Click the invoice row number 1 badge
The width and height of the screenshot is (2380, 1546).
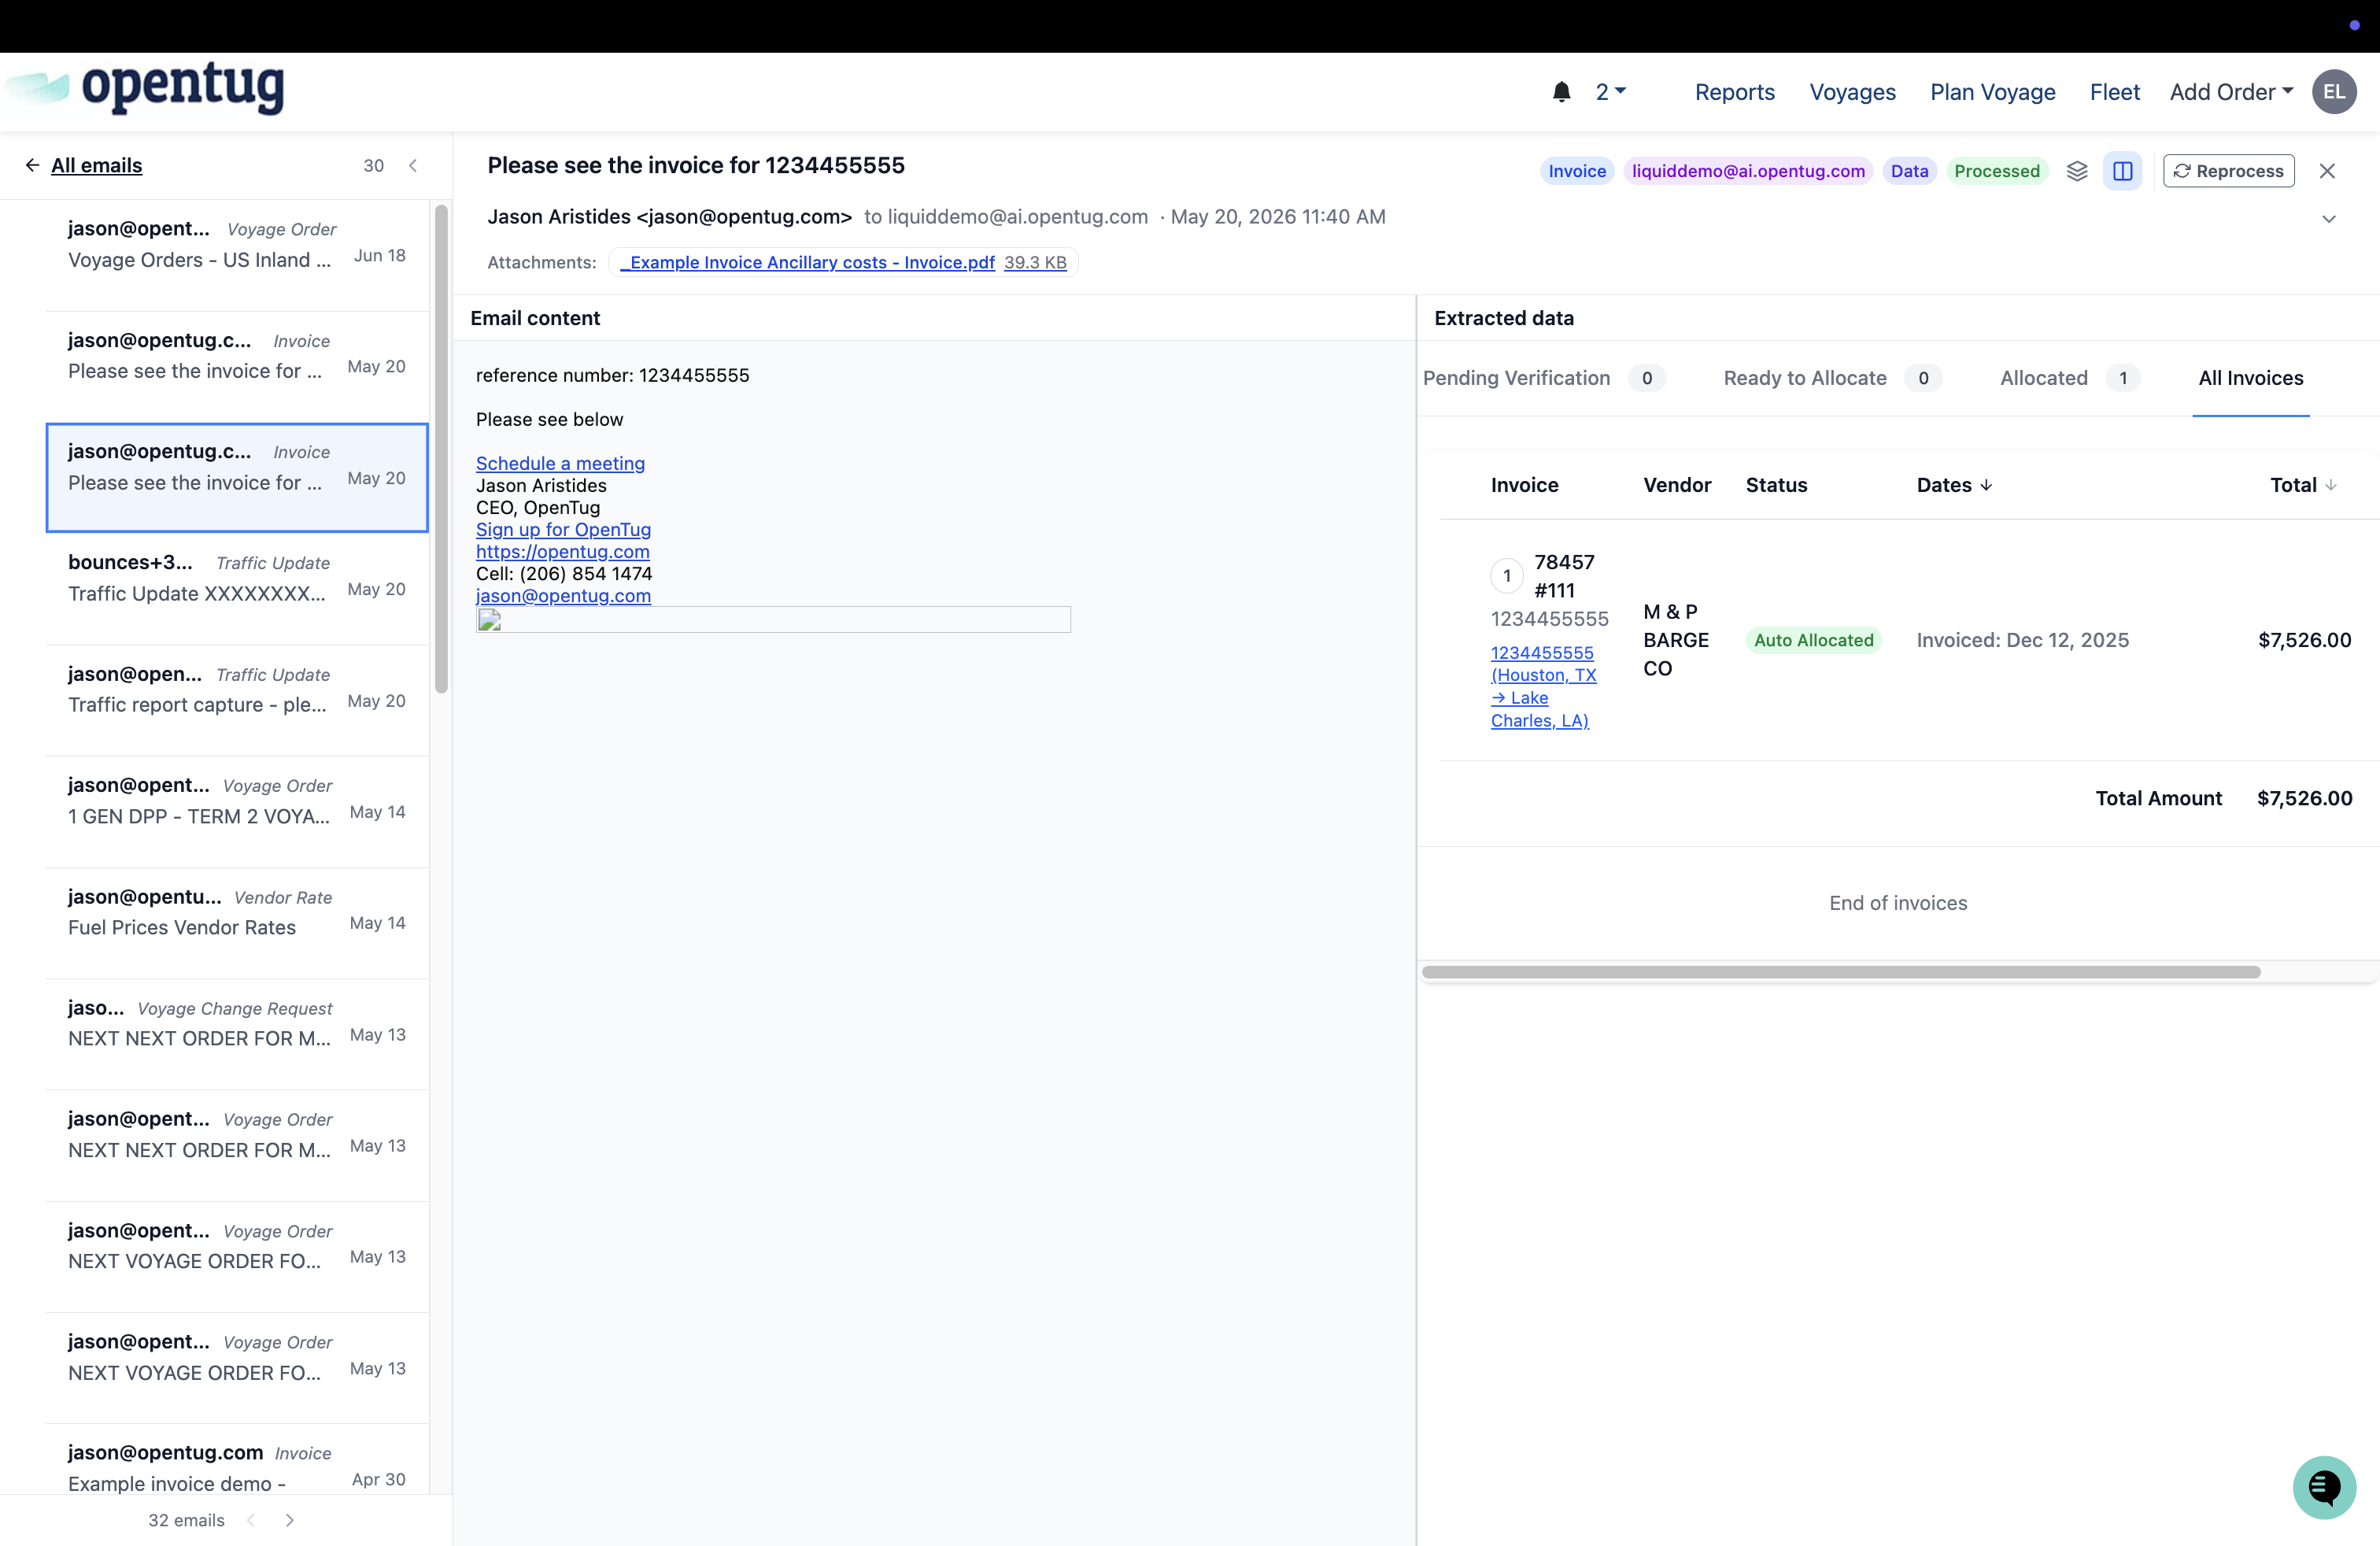[x=1506, y=576]
